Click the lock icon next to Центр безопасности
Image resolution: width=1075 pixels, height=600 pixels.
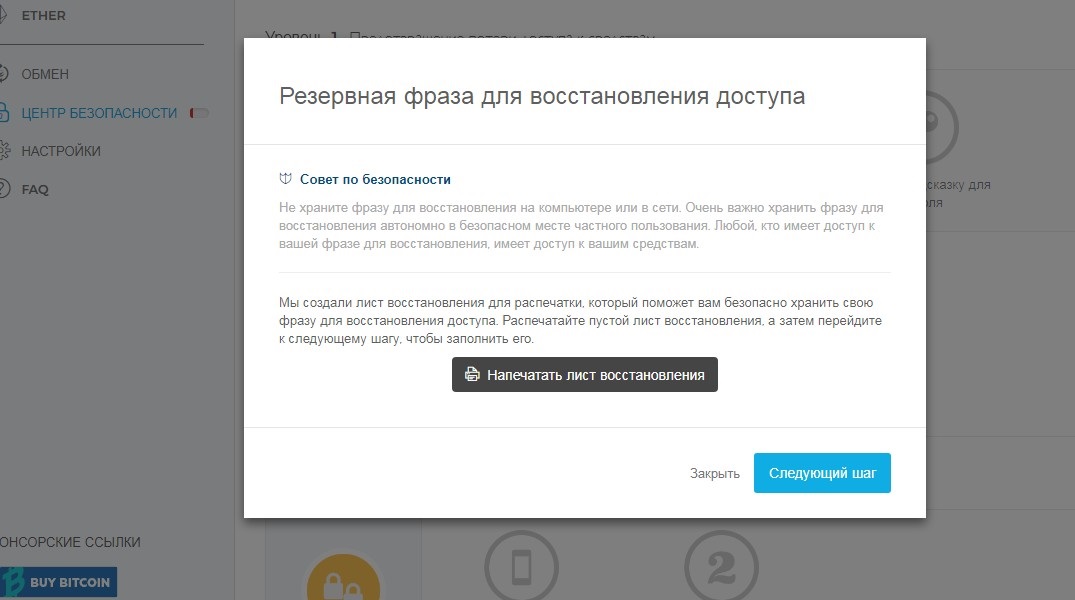pyautogui.click(x=3, y=112)
